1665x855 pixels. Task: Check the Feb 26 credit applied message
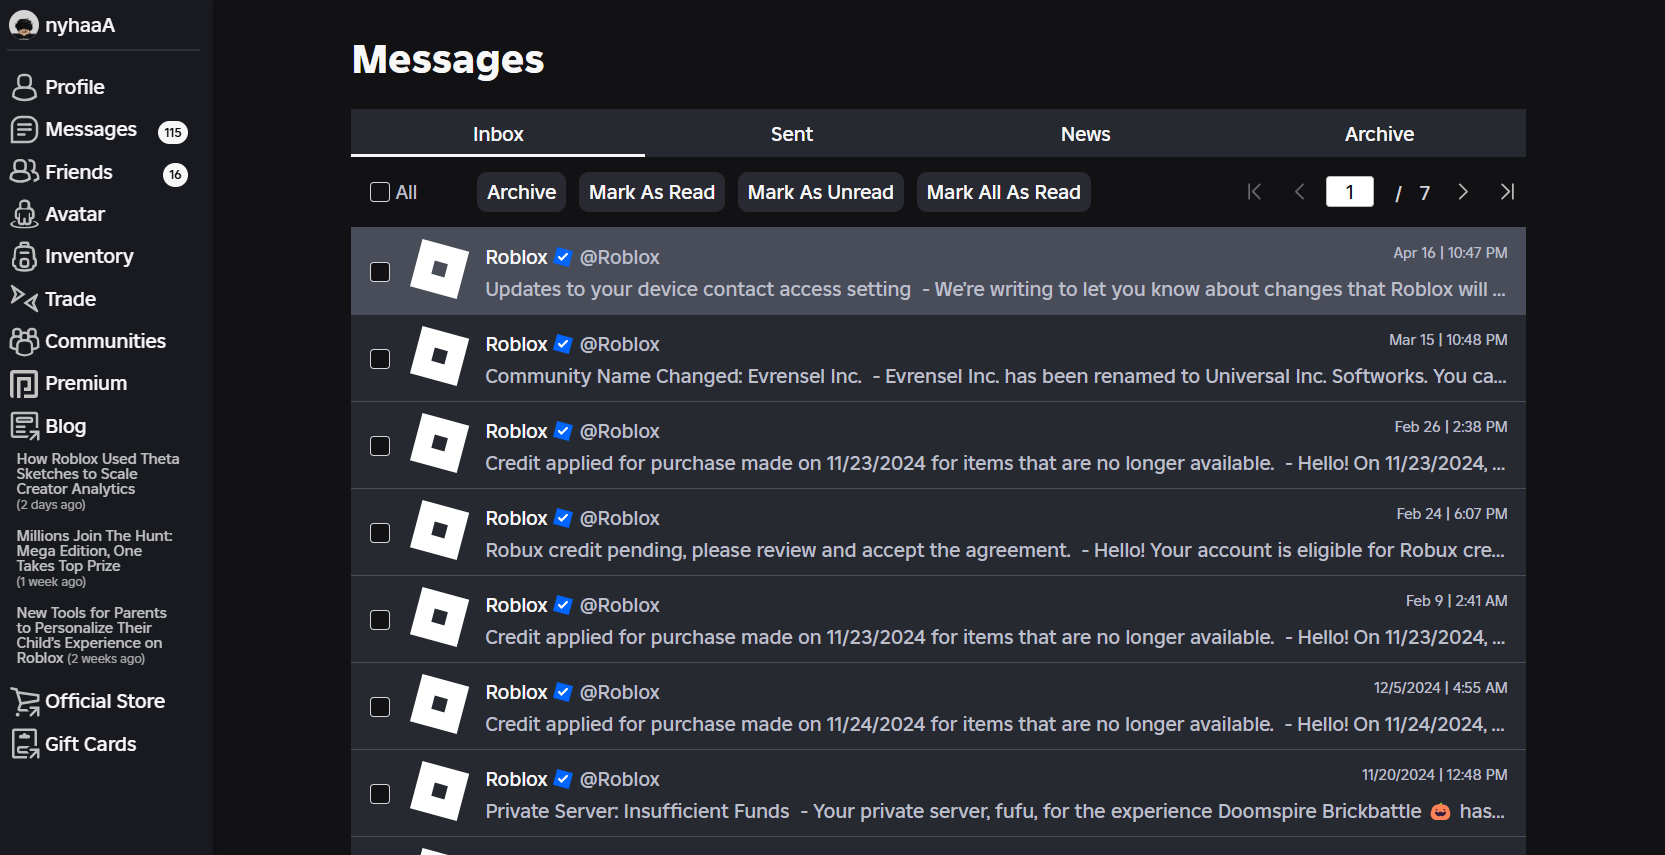[380, 446]
